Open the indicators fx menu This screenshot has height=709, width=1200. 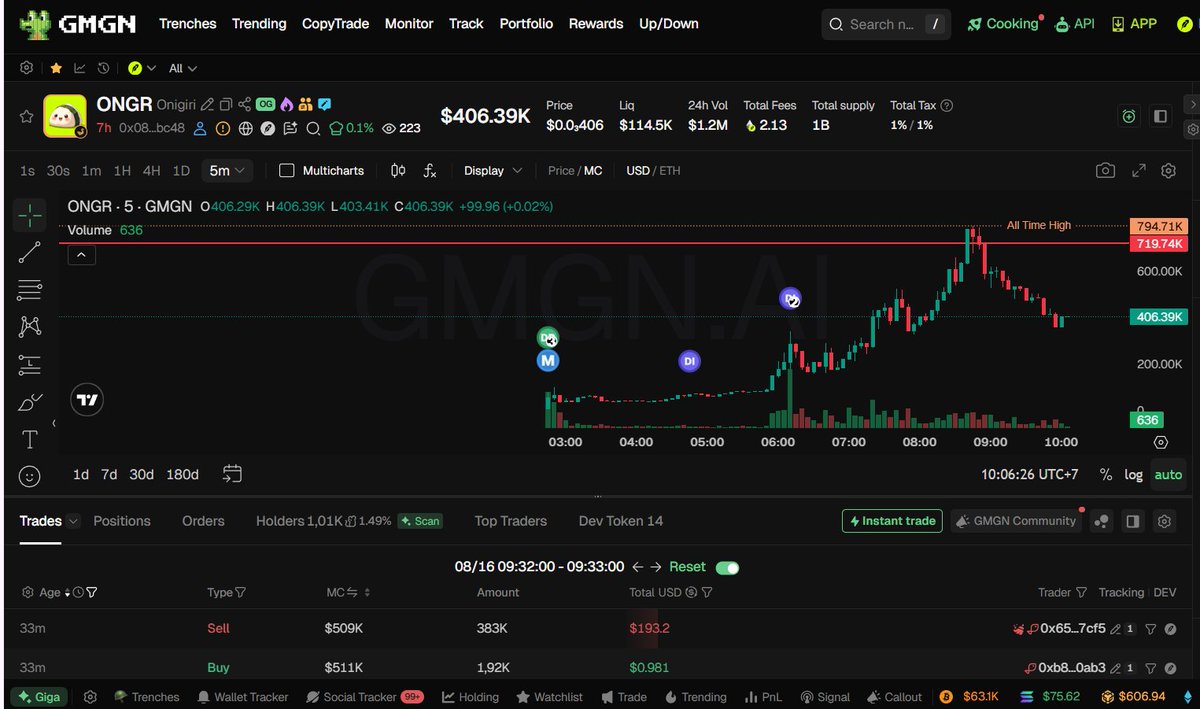430,171
